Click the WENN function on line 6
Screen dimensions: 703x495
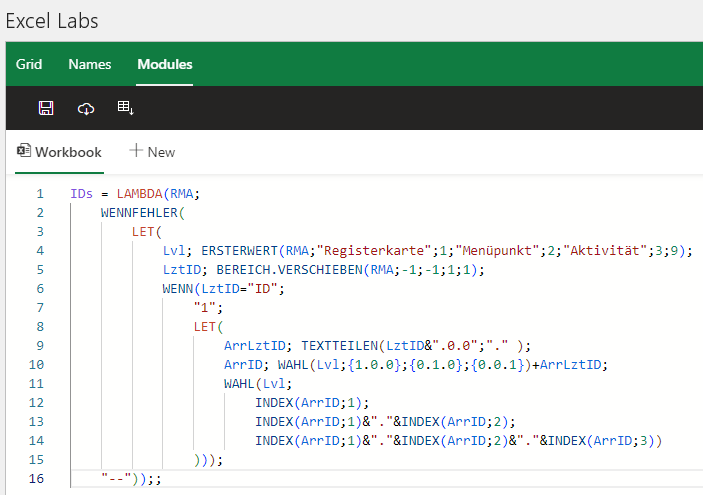pos(178,288)
